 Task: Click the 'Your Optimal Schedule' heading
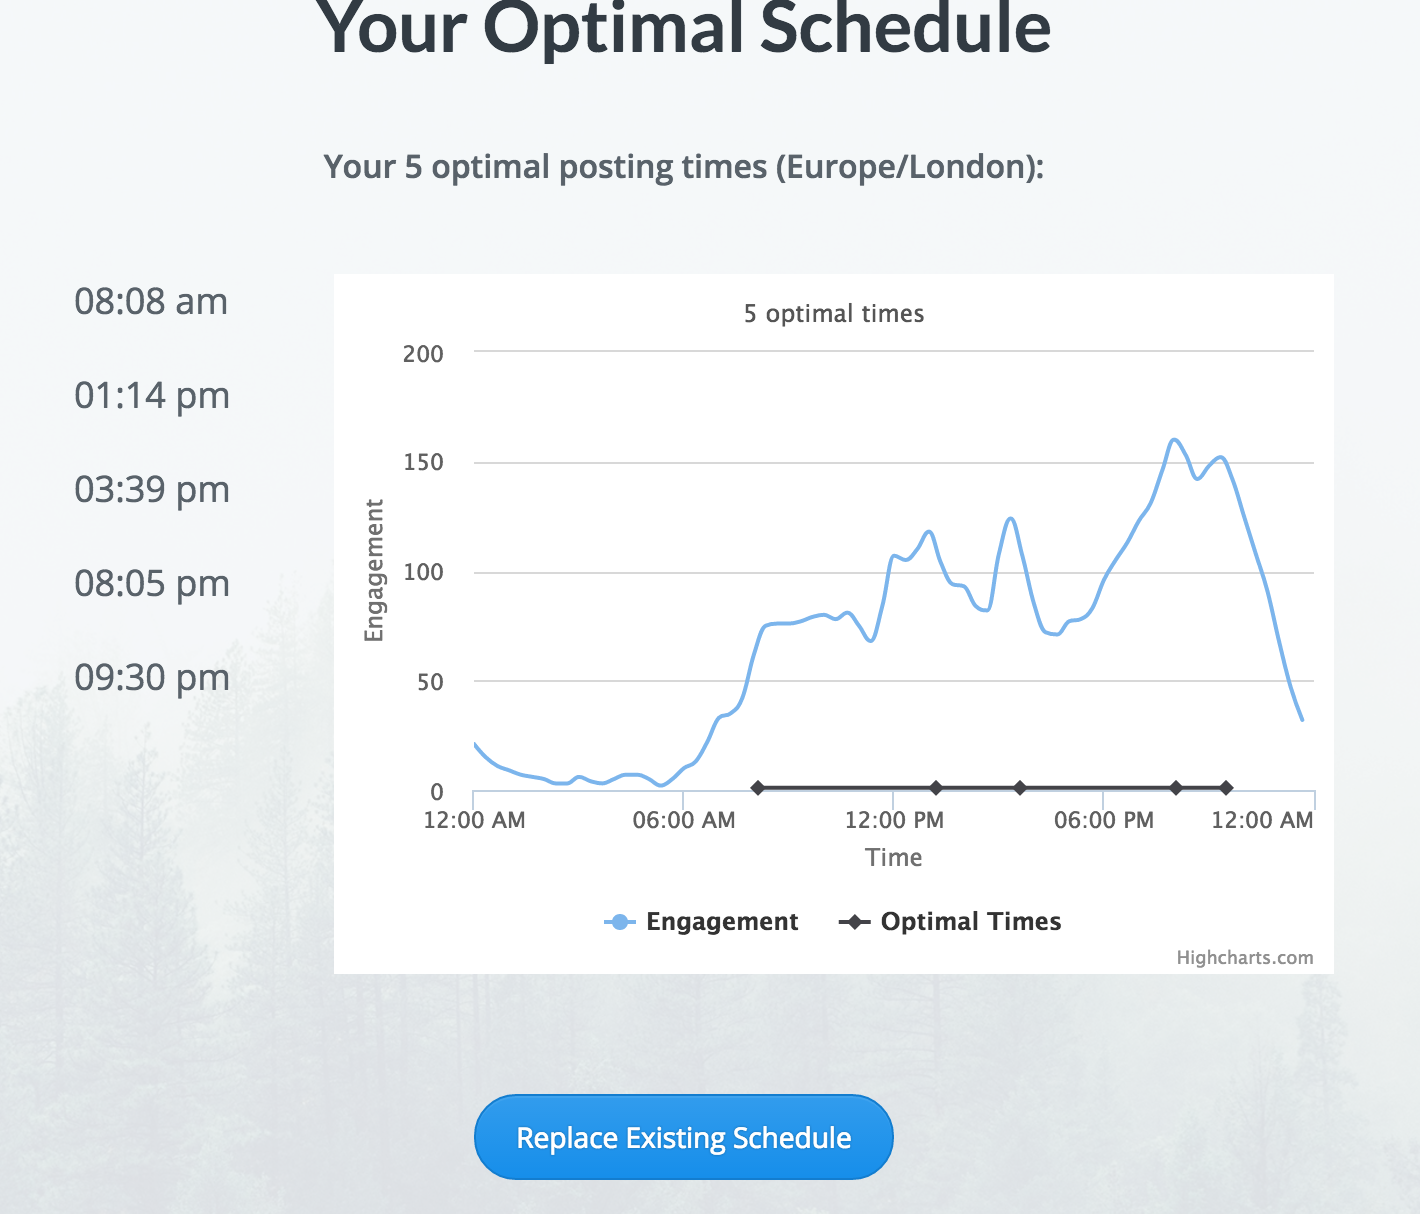684,27
